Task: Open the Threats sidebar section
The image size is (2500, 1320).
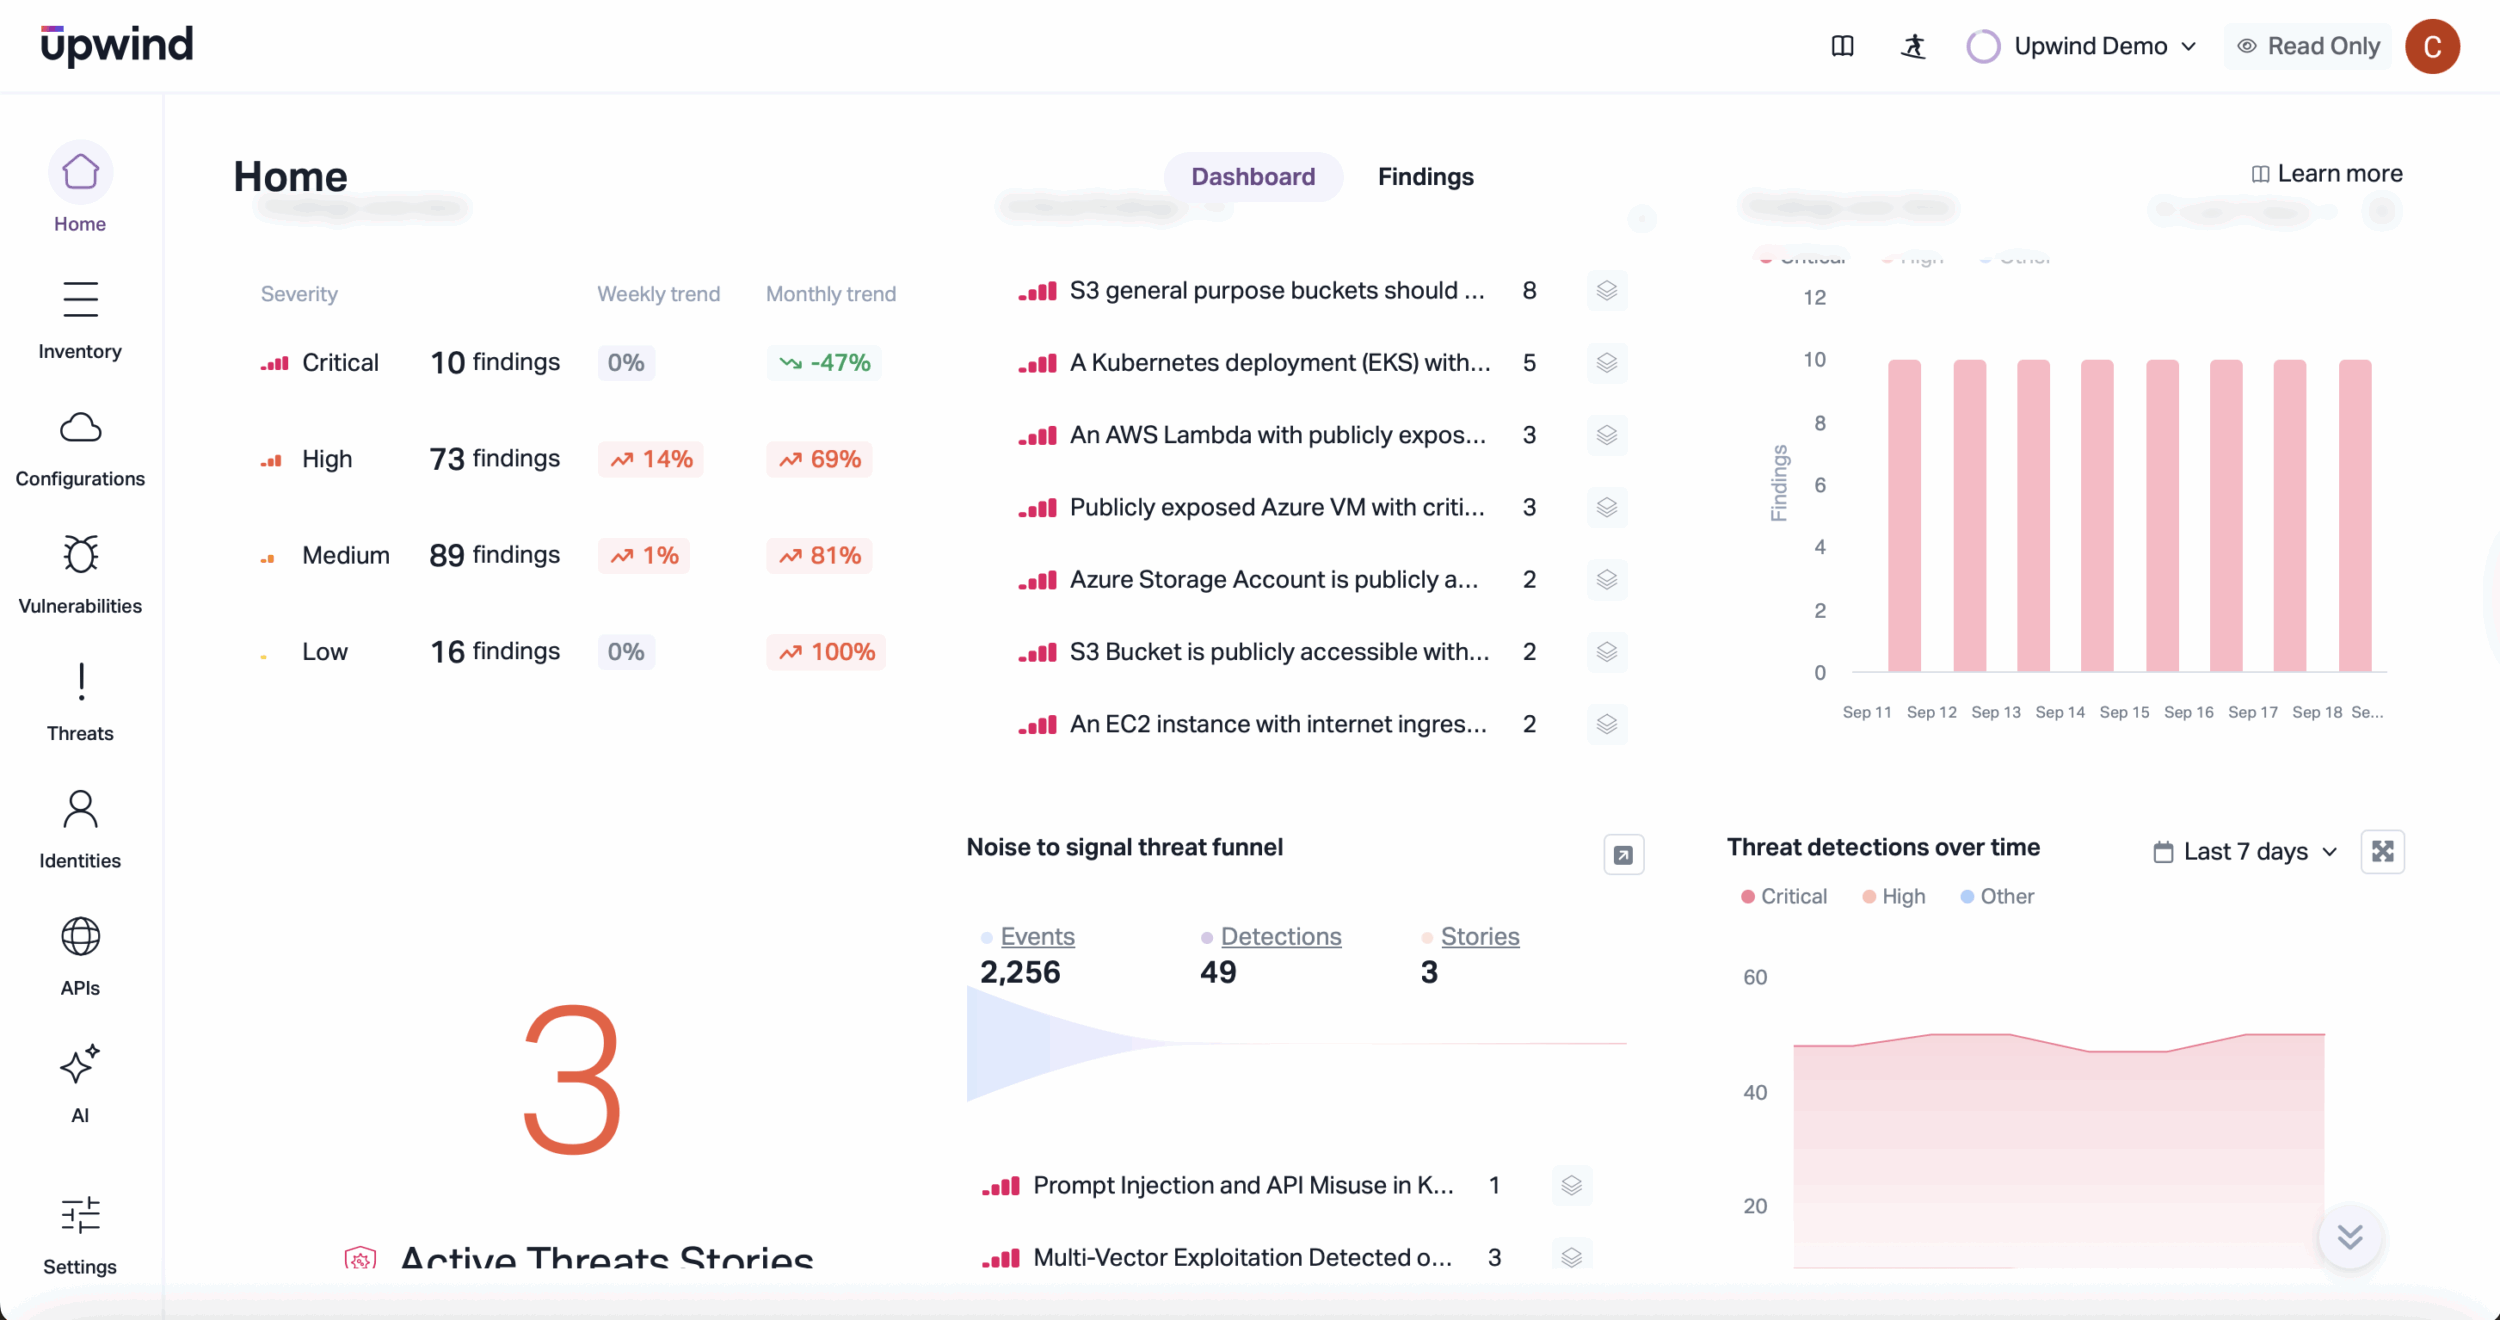Action: click(80, 683)
